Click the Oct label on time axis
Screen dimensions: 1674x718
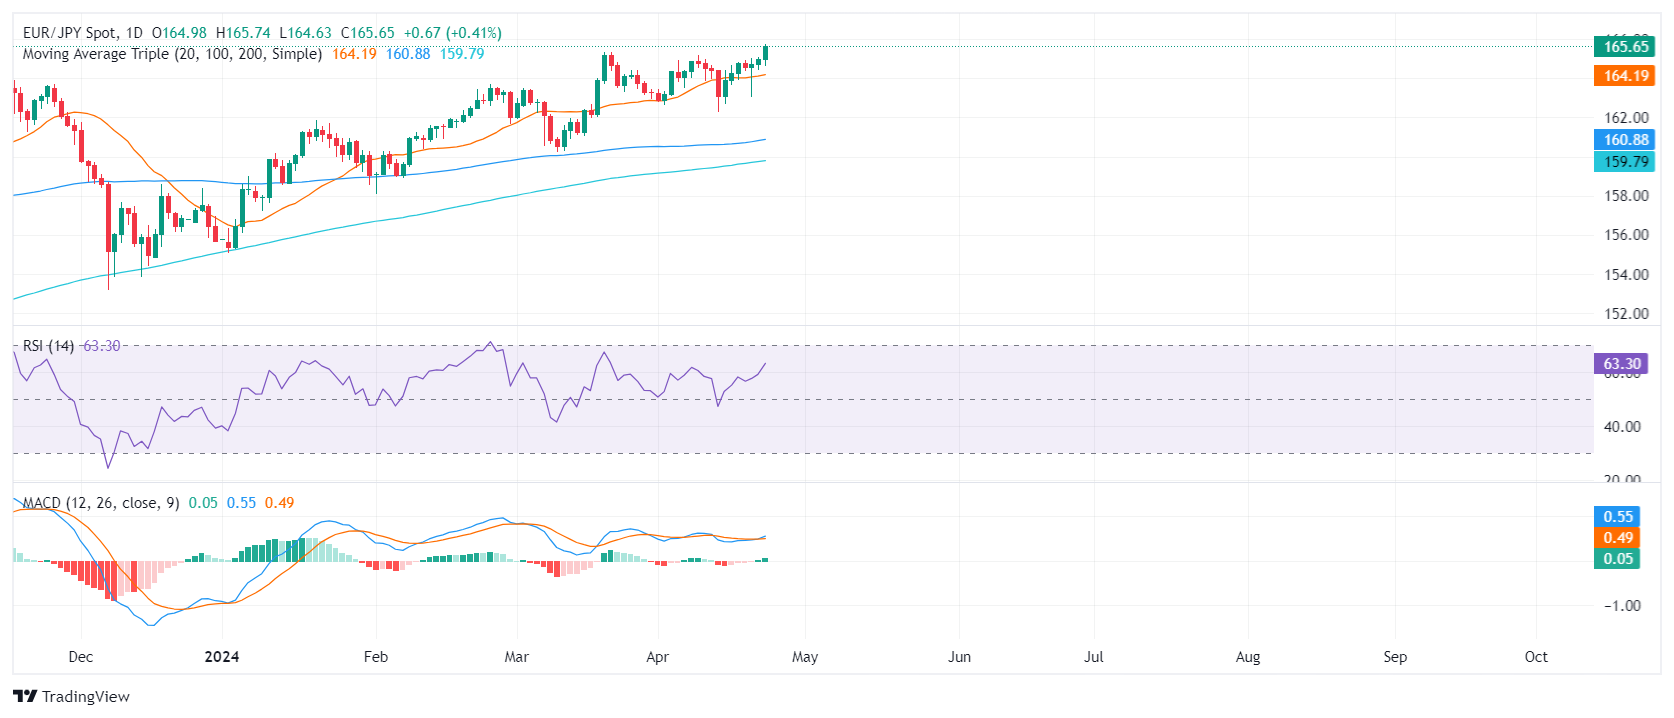coord(1536,657)
